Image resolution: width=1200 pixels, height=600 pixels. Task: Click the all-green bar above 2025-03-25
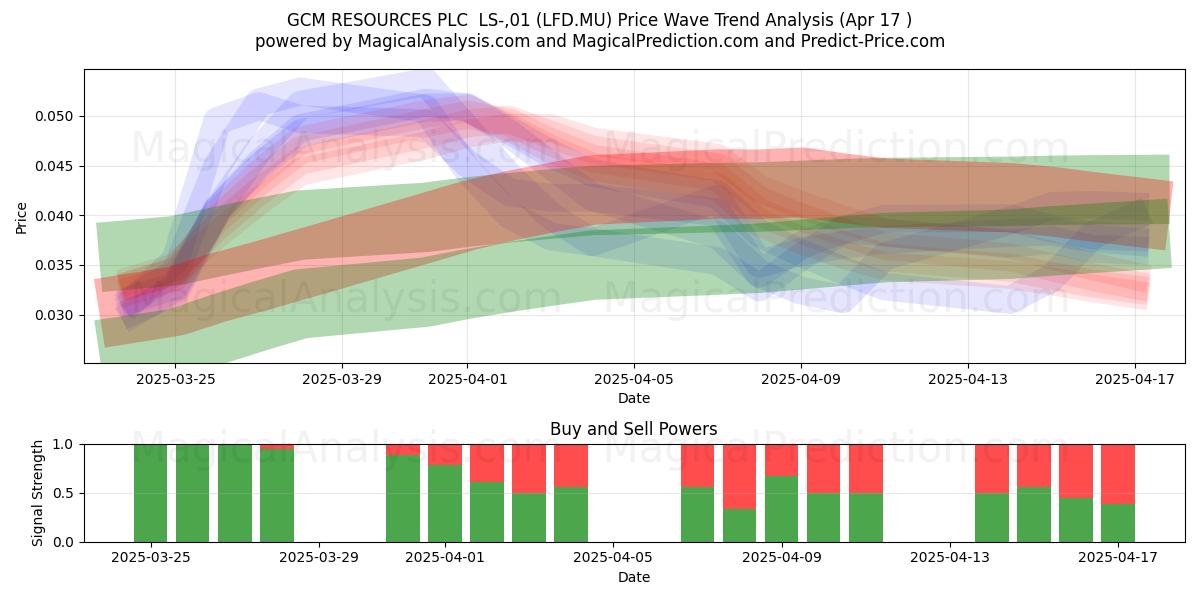[x=151, y=493]
